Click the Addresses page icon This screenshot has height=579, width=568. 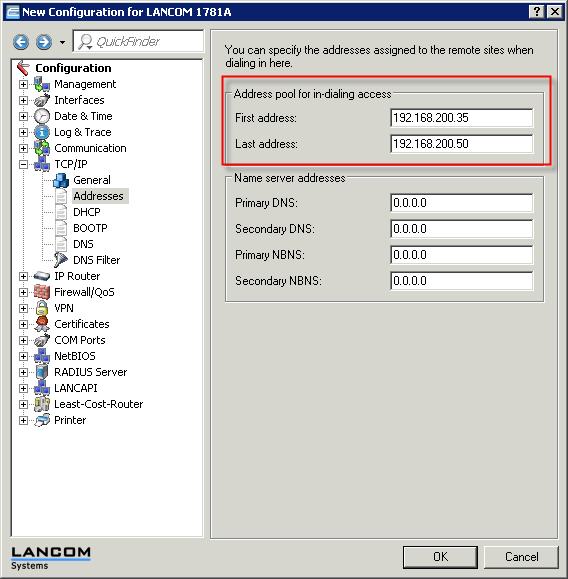click(61, 196)
